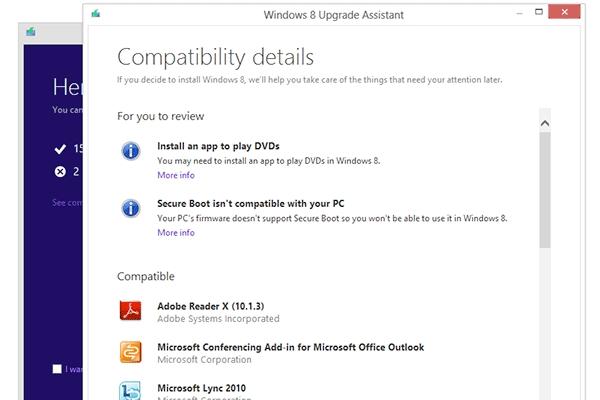Click the See compatibility details link in the purple panel
Screen dimensions: 600x400
coord(67,202)
